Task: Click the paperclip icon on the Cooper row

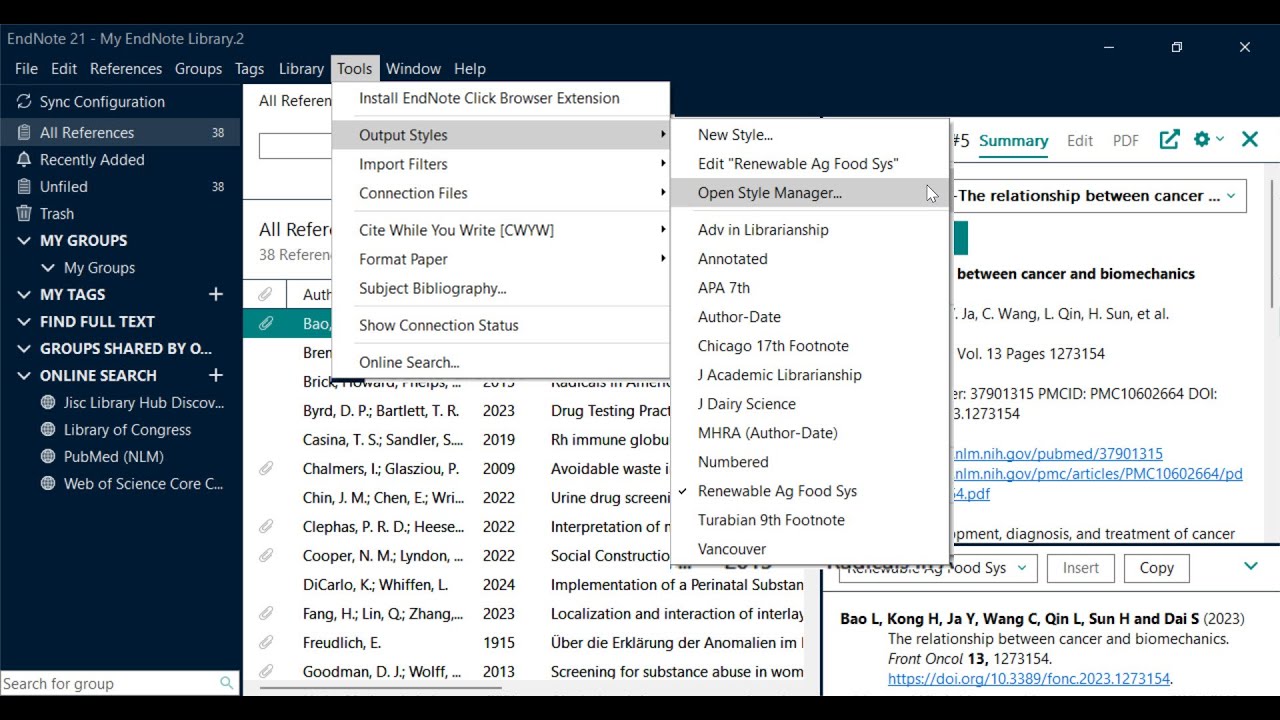Action: click(265, 555)
